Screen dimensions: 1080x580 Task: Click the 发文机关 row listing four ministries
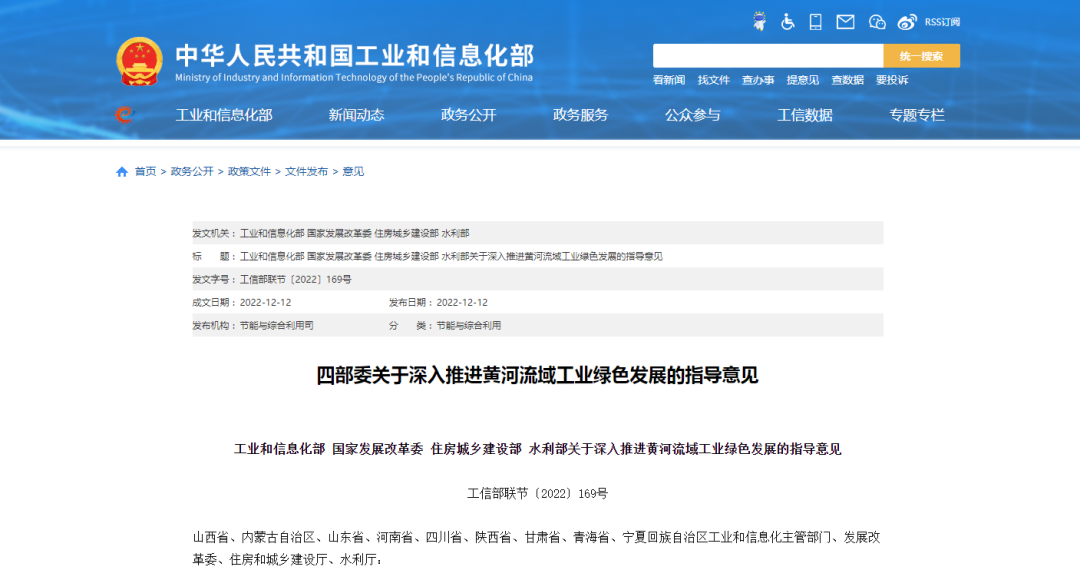tap(537, 233)
